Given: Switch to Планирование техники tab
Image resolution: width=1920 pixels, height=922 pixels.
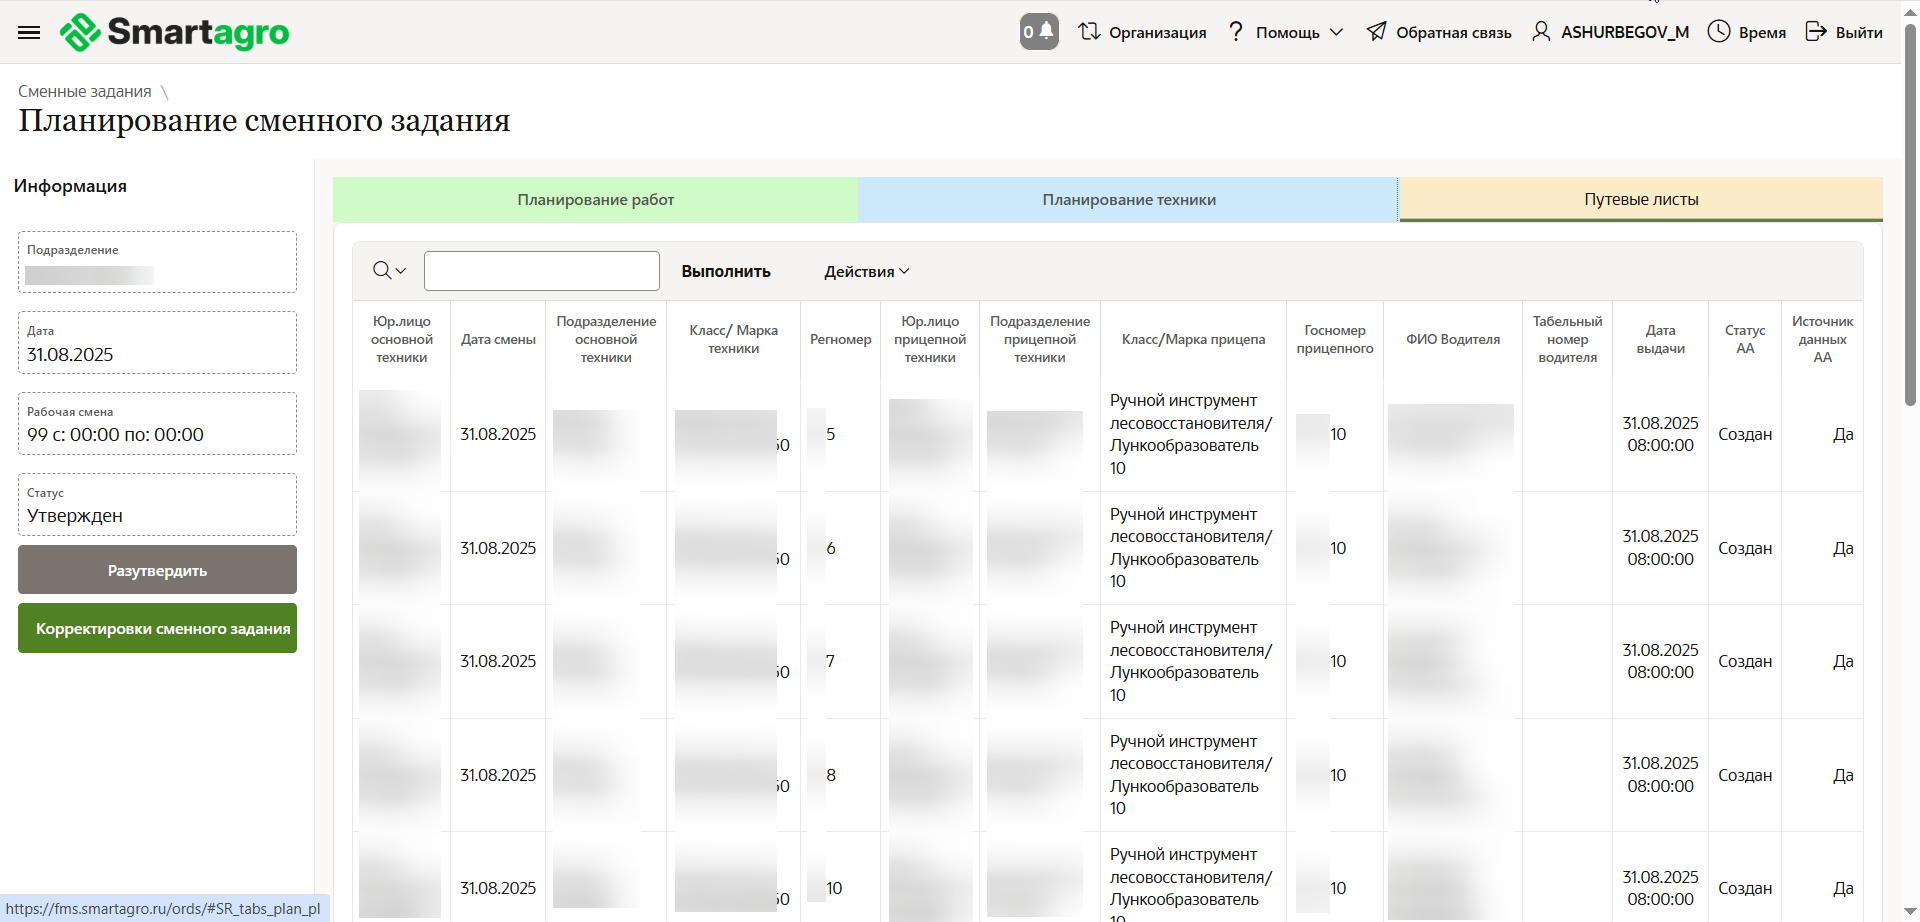Looking at the screenshot, I should tap(1128, 200).
